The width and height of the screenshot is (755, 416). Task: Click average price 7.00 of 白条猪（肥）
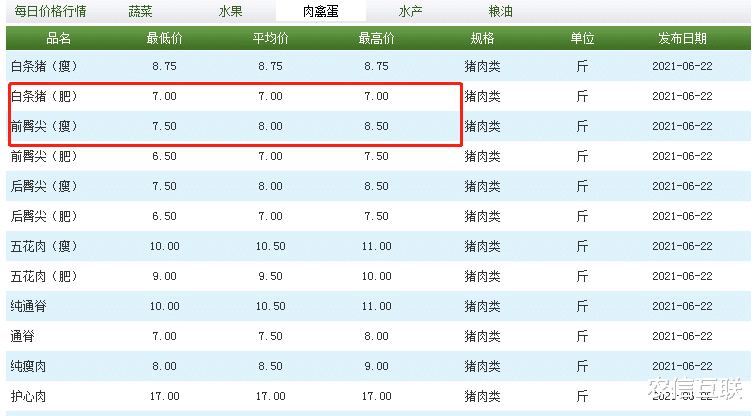(271, 96)
